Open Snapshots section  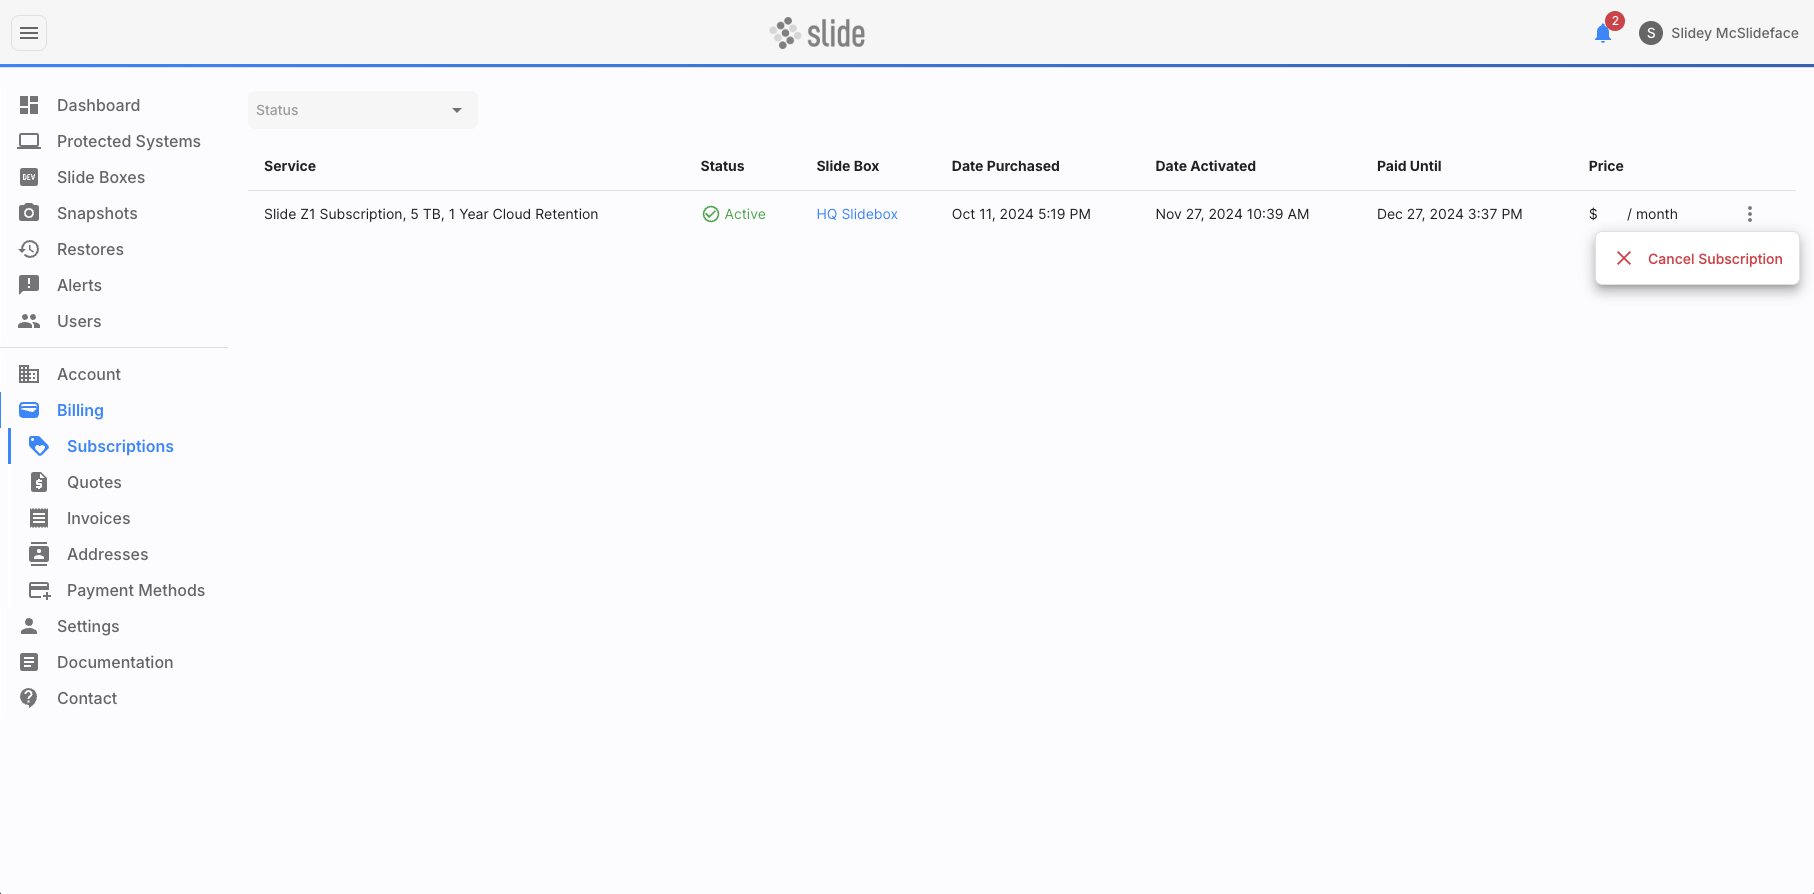97,213
